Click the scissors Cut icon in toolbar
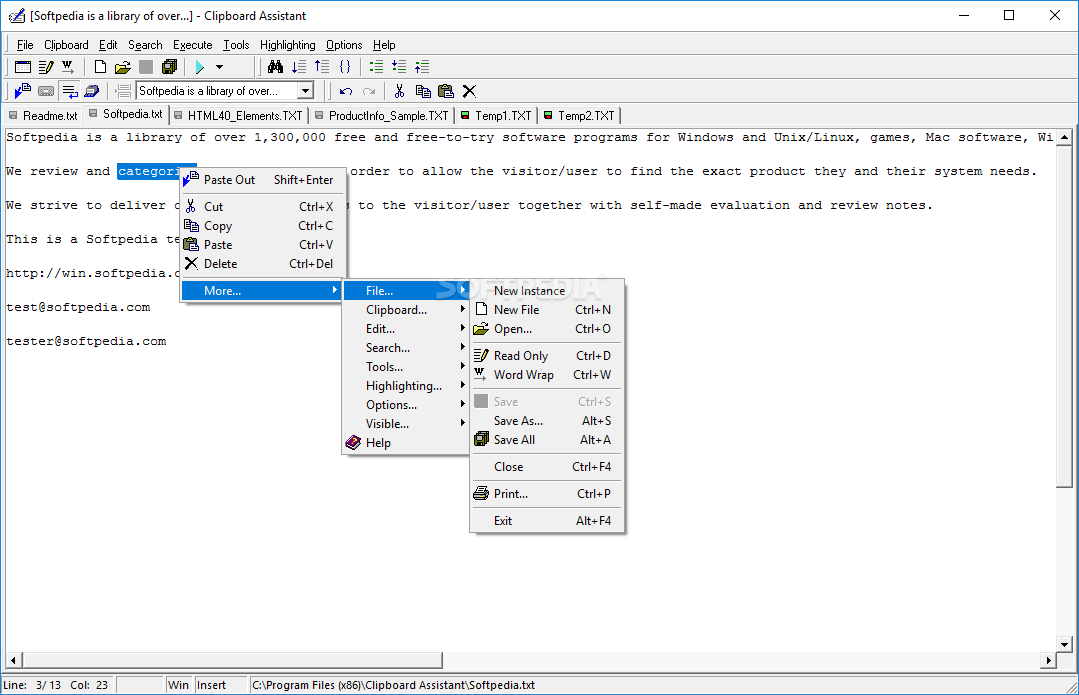 click(x=399, y=91)
